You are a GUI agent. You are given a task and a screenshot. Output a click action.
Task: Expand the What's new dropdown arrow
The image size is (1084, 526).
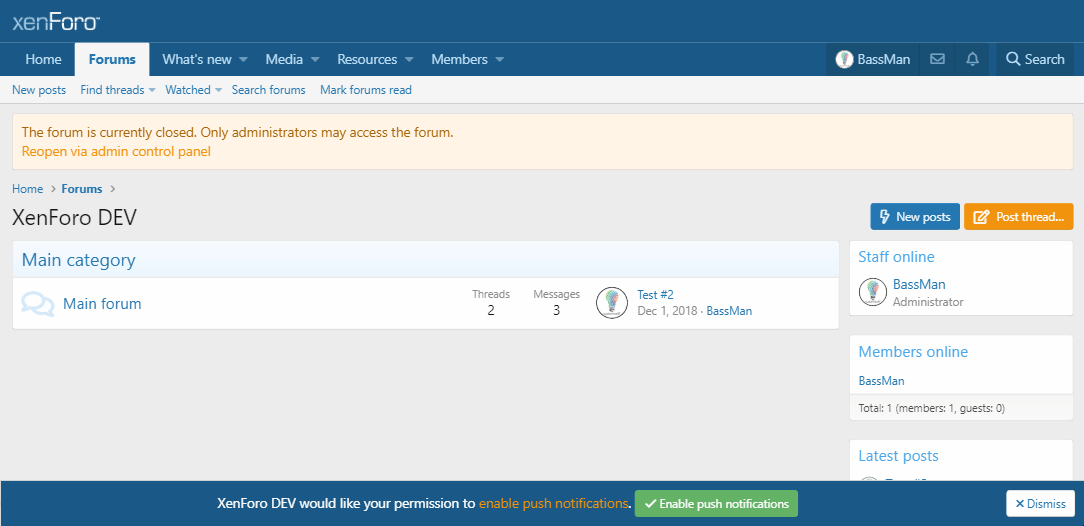coord(243,60)
